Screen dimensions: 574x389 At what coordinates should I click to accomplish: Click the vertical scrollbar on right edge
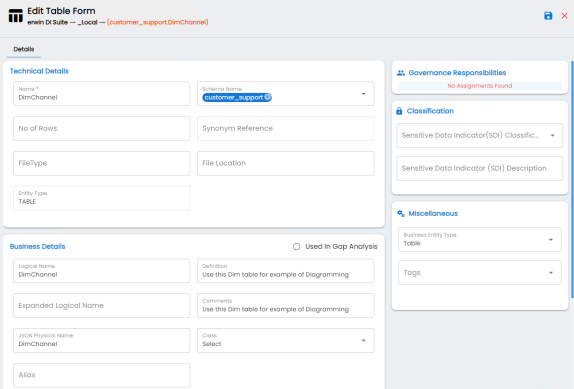pos(572,179)
